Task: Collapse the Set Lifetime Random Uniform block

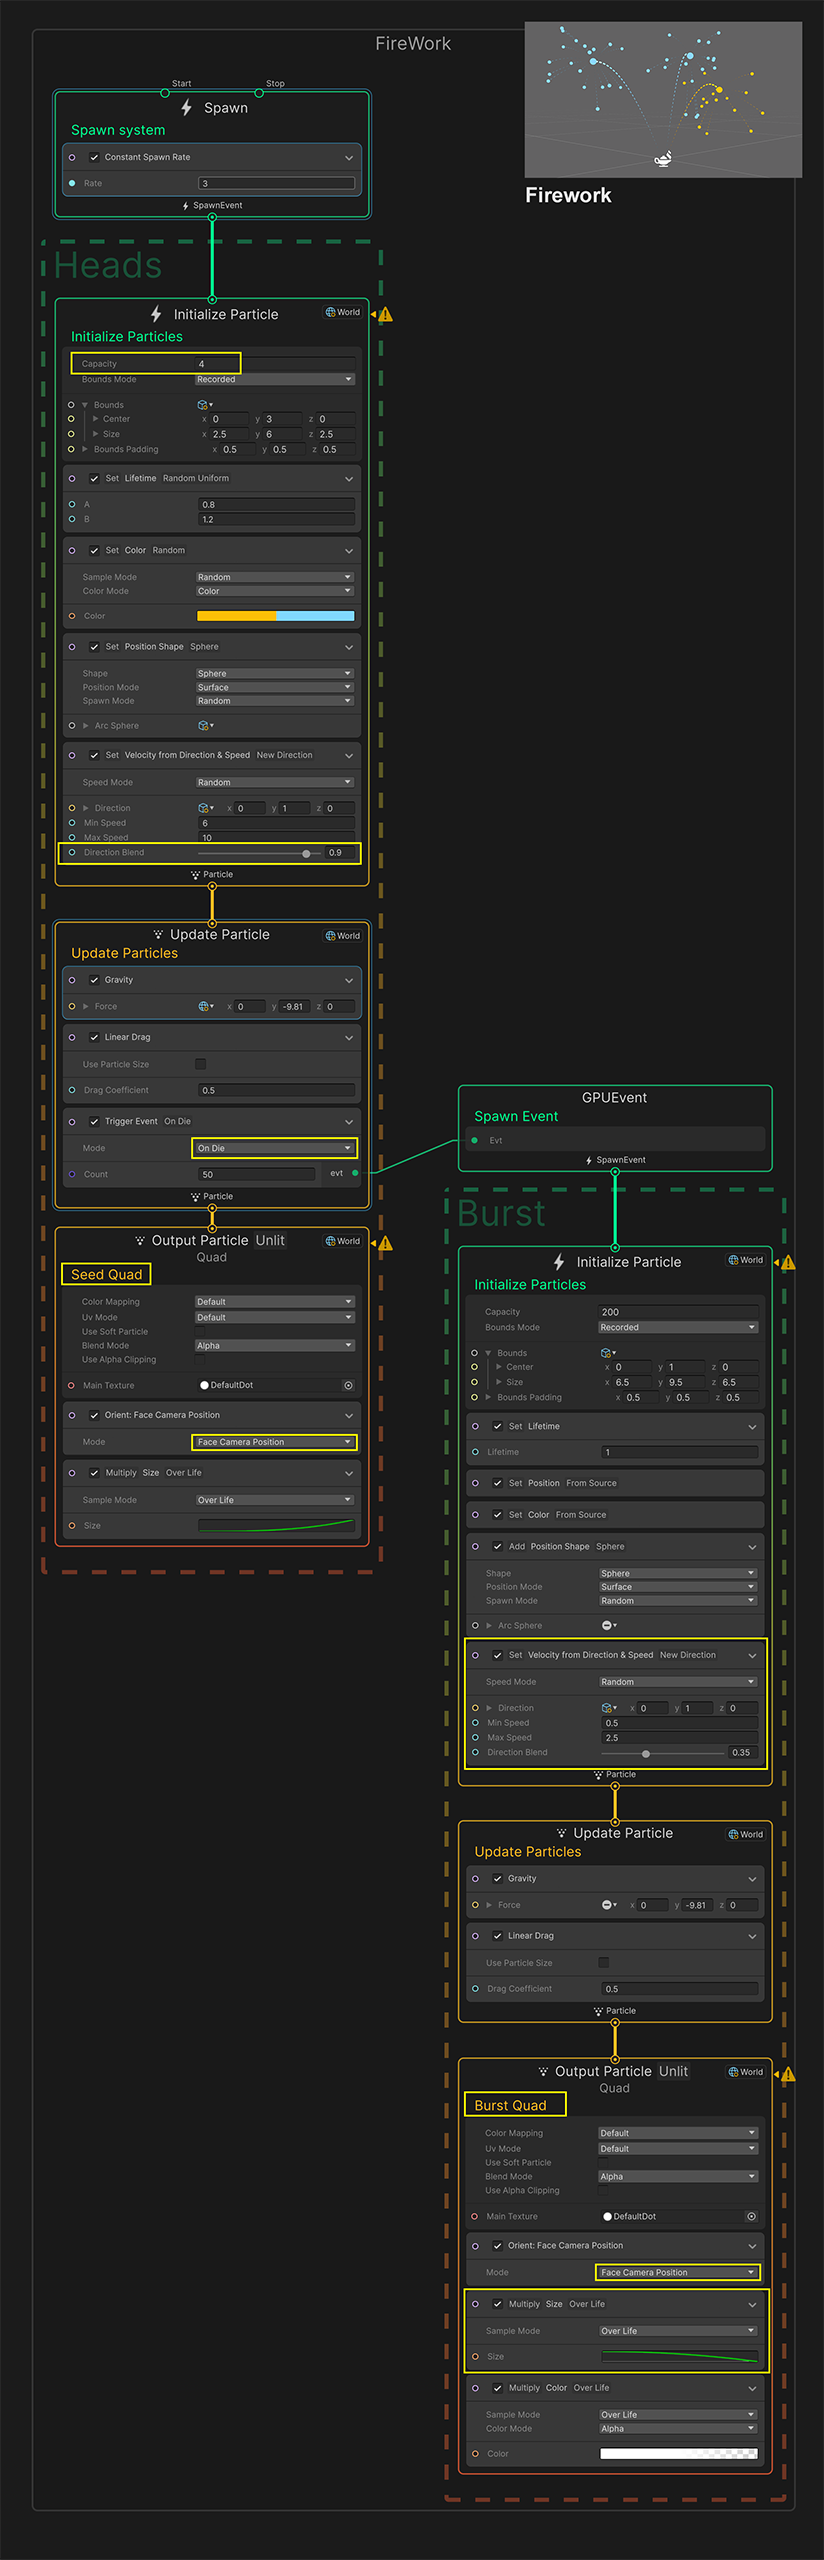Action: tap(349, 479)
